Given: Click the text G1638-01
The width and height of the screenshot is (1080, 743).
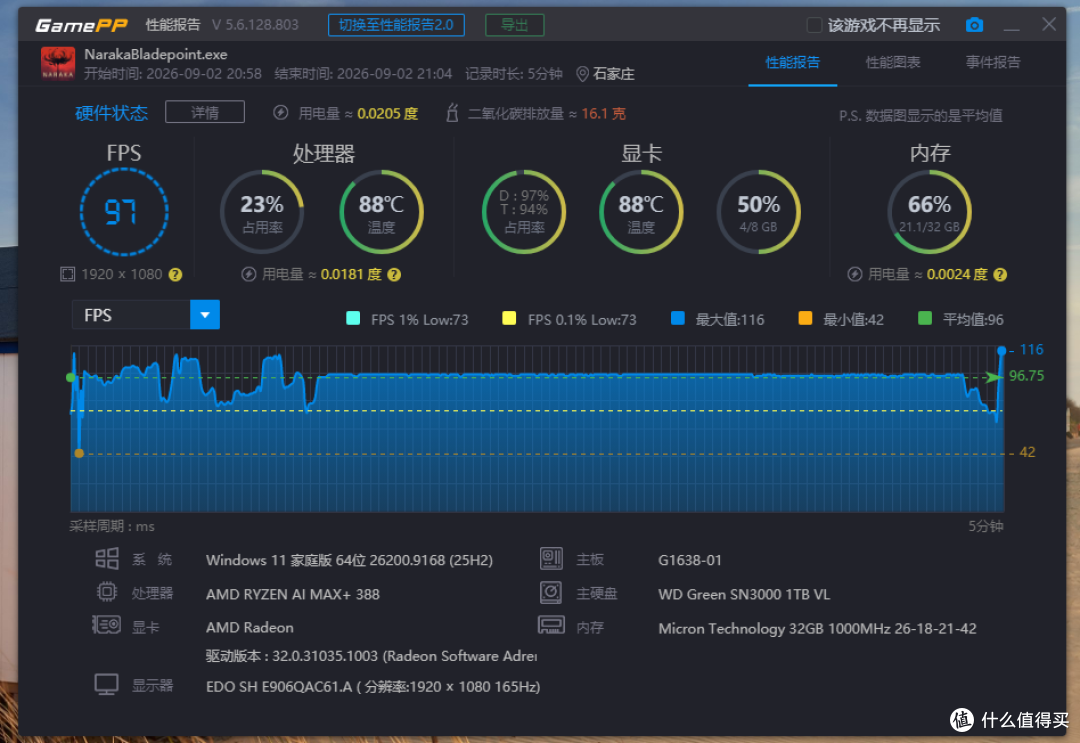Looking at the screenshot, I should (x=689, y=560).
